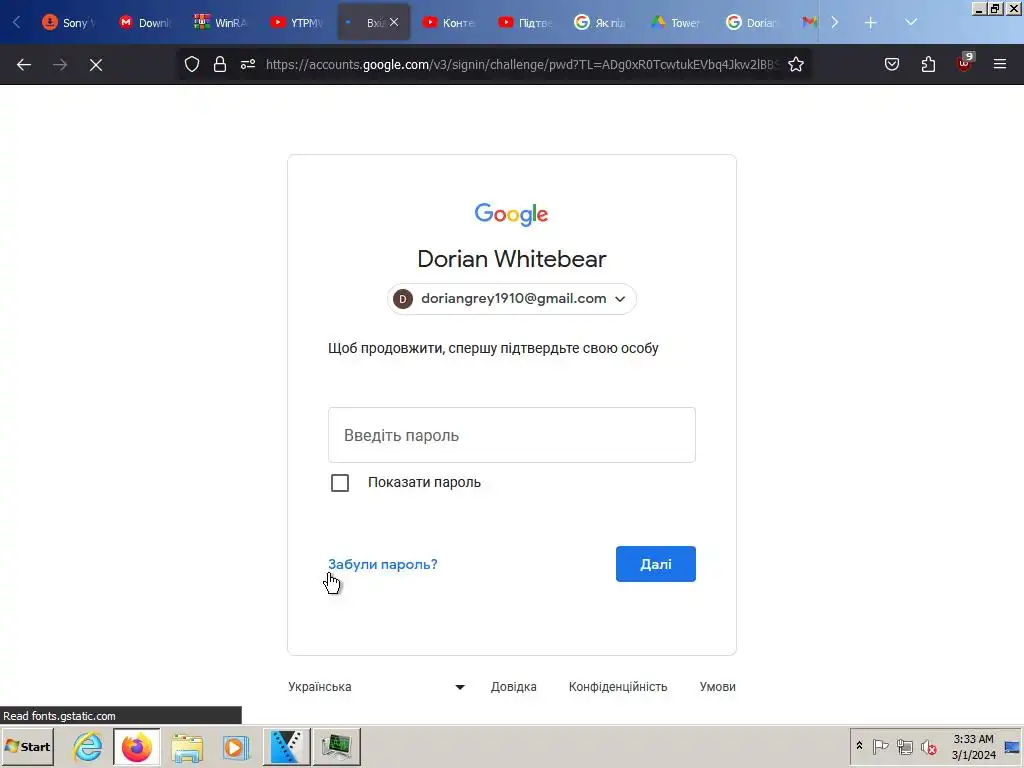Open the clock showing 3:33 AM
The image size is (1024, 768).
point(974,746)
